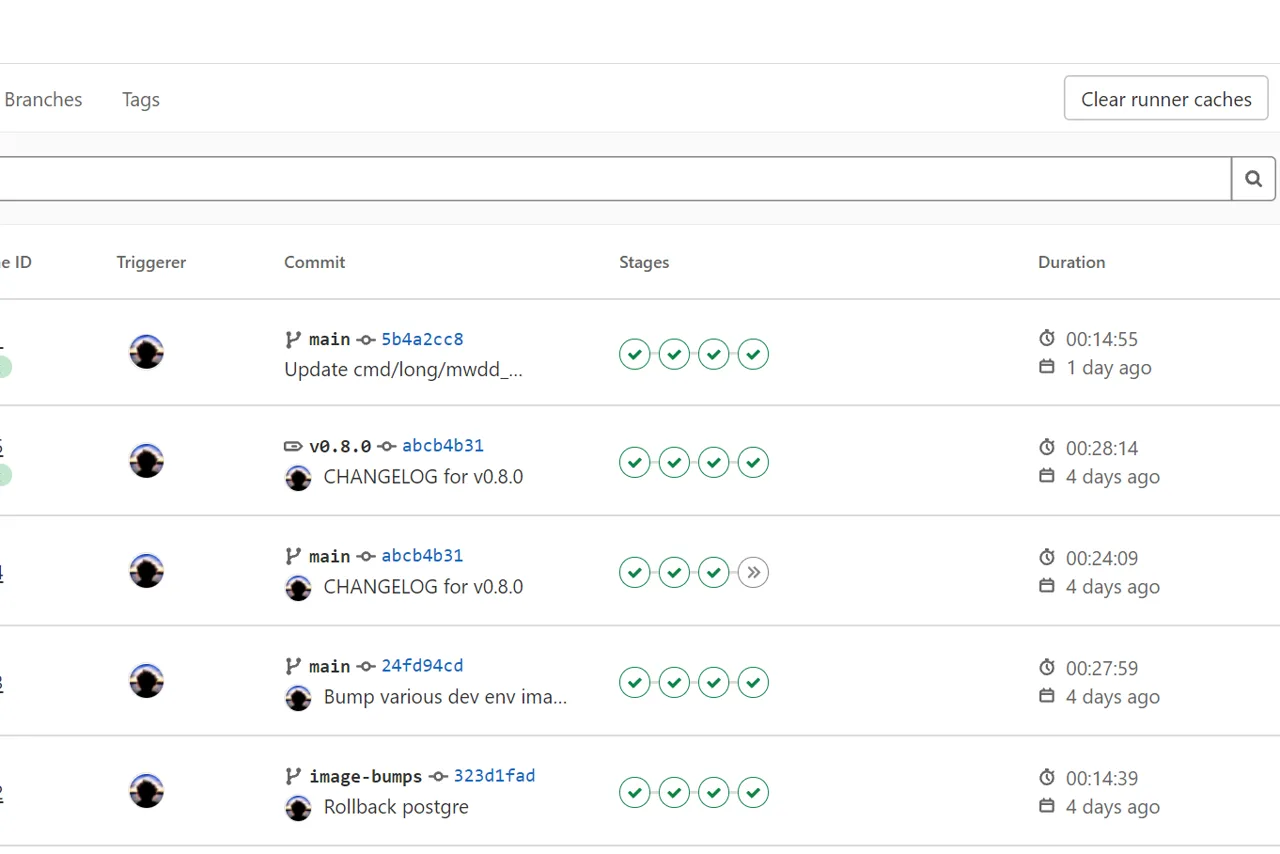Screen dimensions: 1280x854
Task: Click committer avatar beside Bump various dev env
Action: tap(298, 698)
